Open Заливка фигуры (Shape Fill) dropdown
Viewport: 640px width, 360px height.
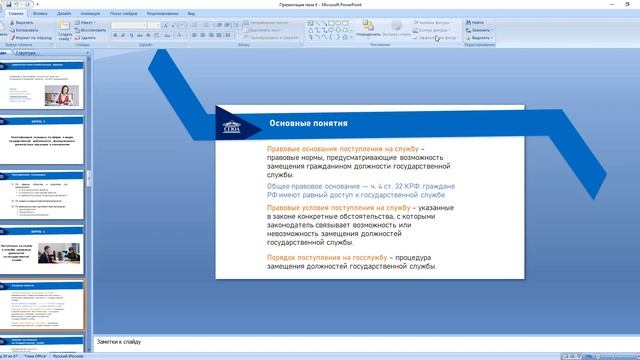coord(433,23)
